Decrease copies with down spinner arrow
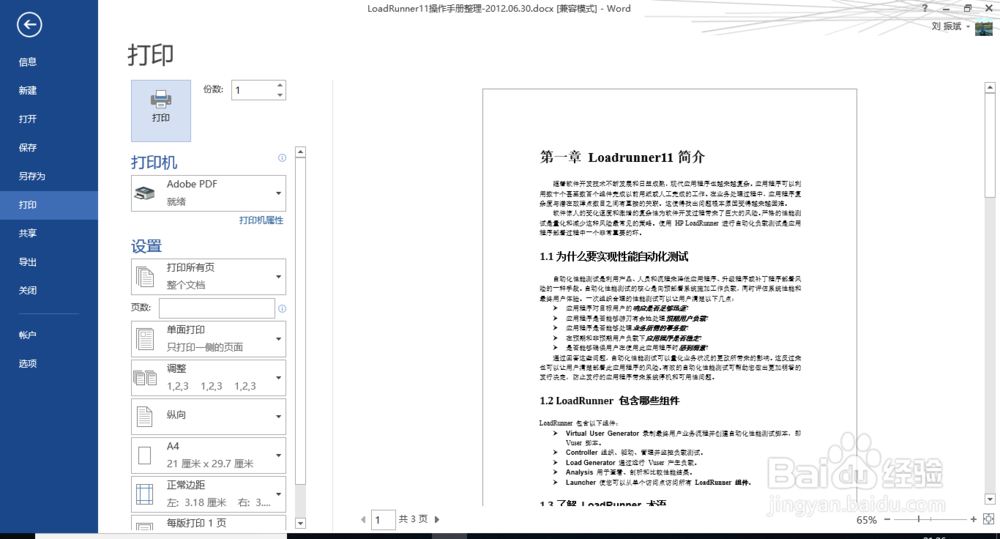 [x=280, y=95]
